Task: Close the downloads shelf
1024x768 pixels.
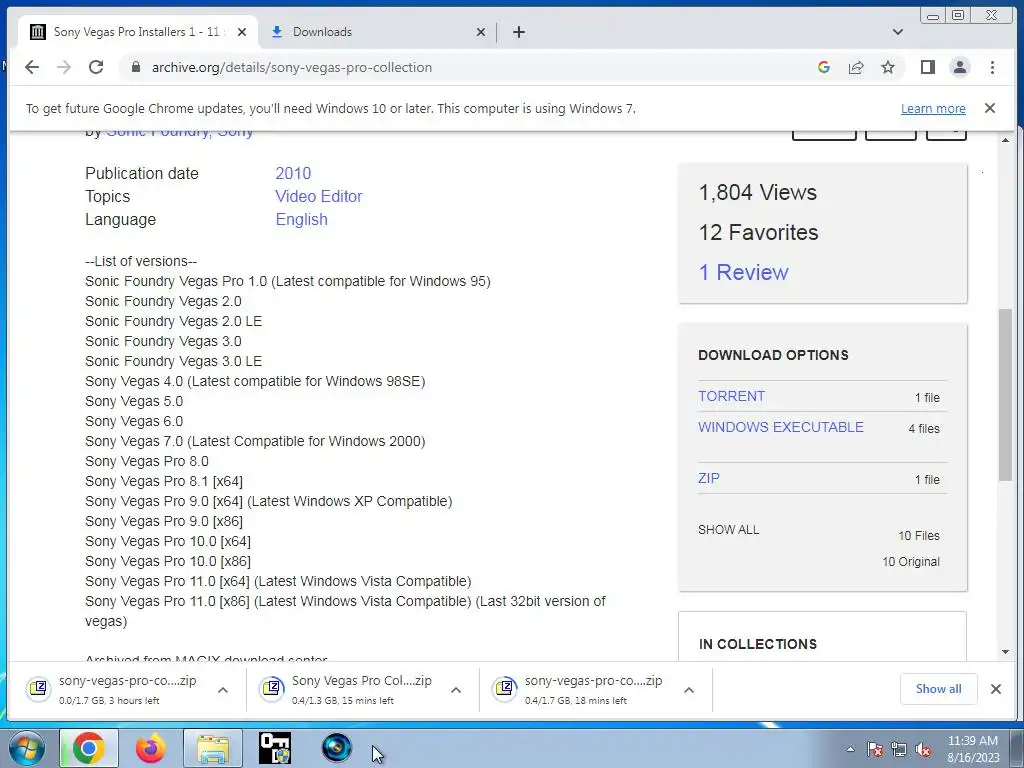Action: click(x=995, y=689)
